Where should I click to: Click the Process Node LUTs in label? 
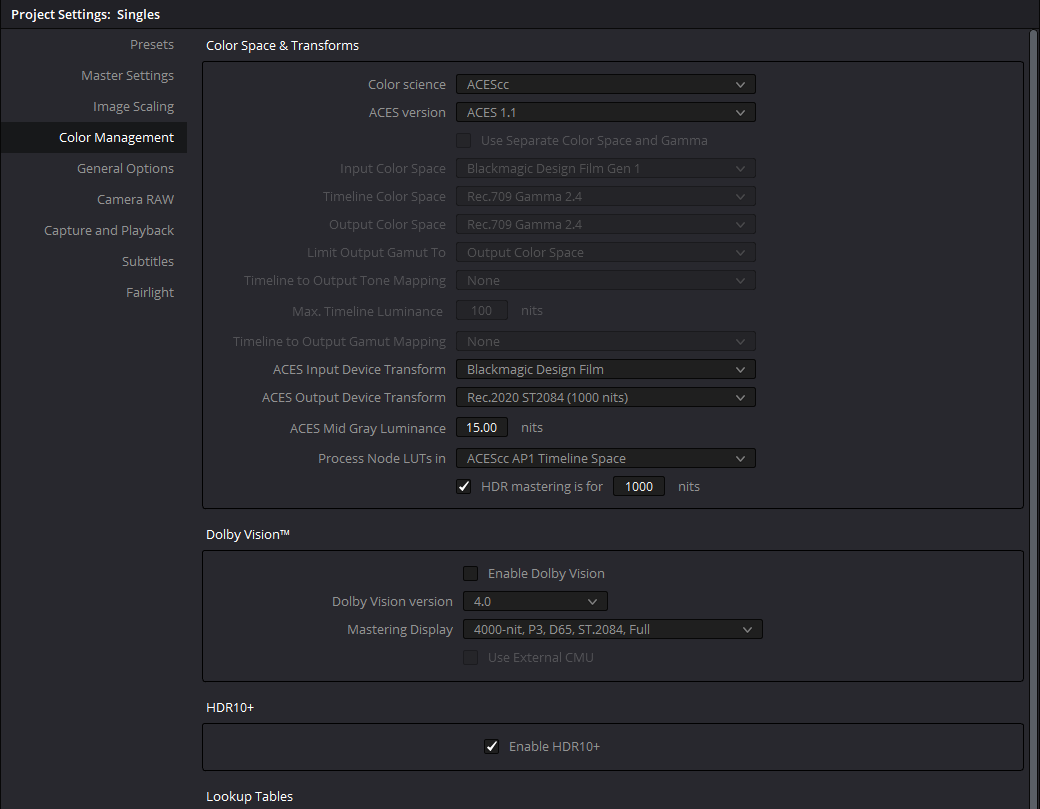point(381,458)
